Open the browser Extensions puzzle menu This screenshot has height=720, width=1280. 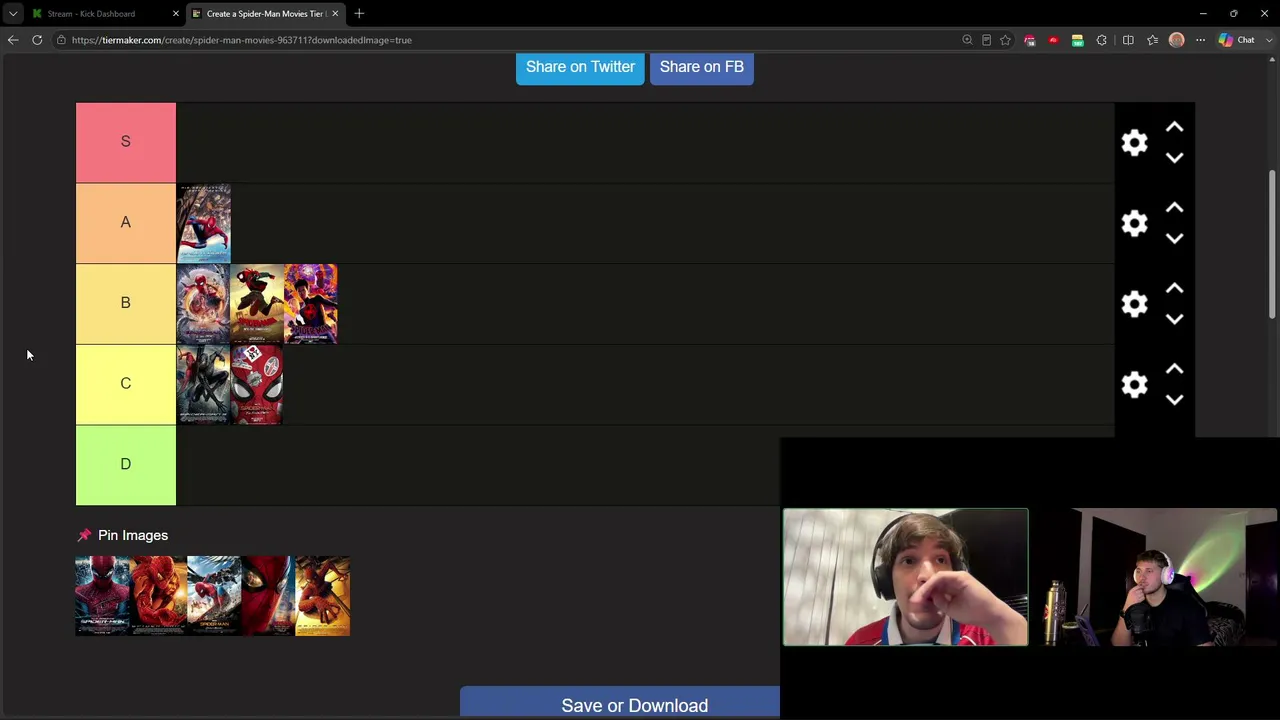[1102, 40]
